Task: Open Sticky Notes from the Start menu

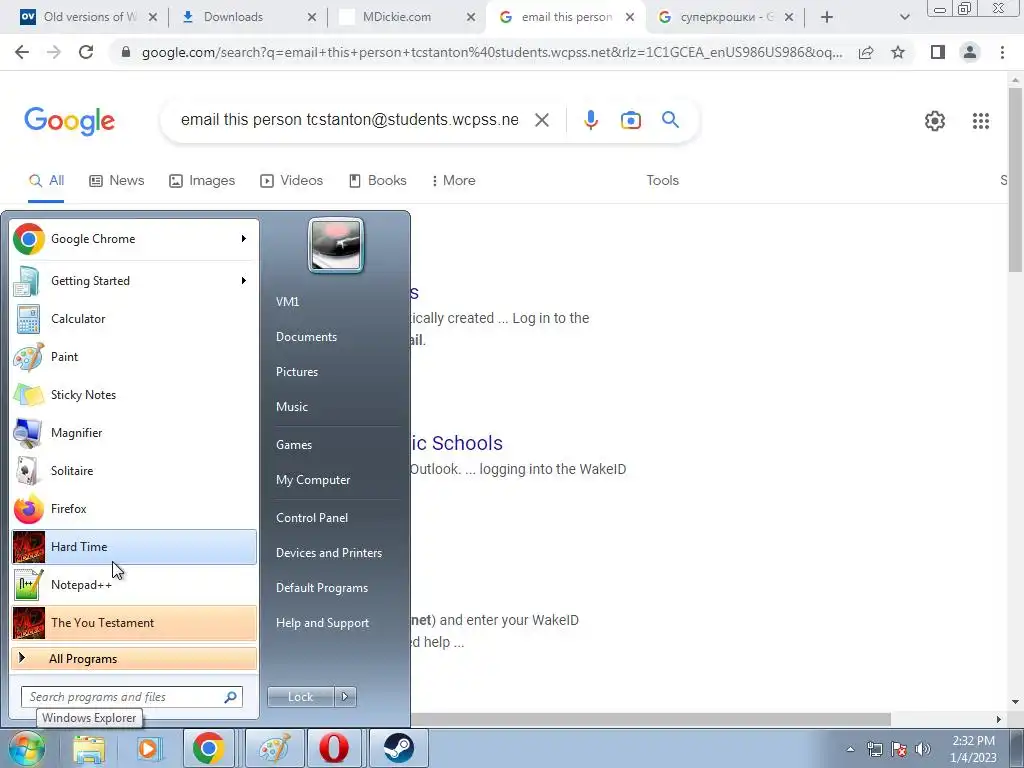Action: click(x=134, y=394)
